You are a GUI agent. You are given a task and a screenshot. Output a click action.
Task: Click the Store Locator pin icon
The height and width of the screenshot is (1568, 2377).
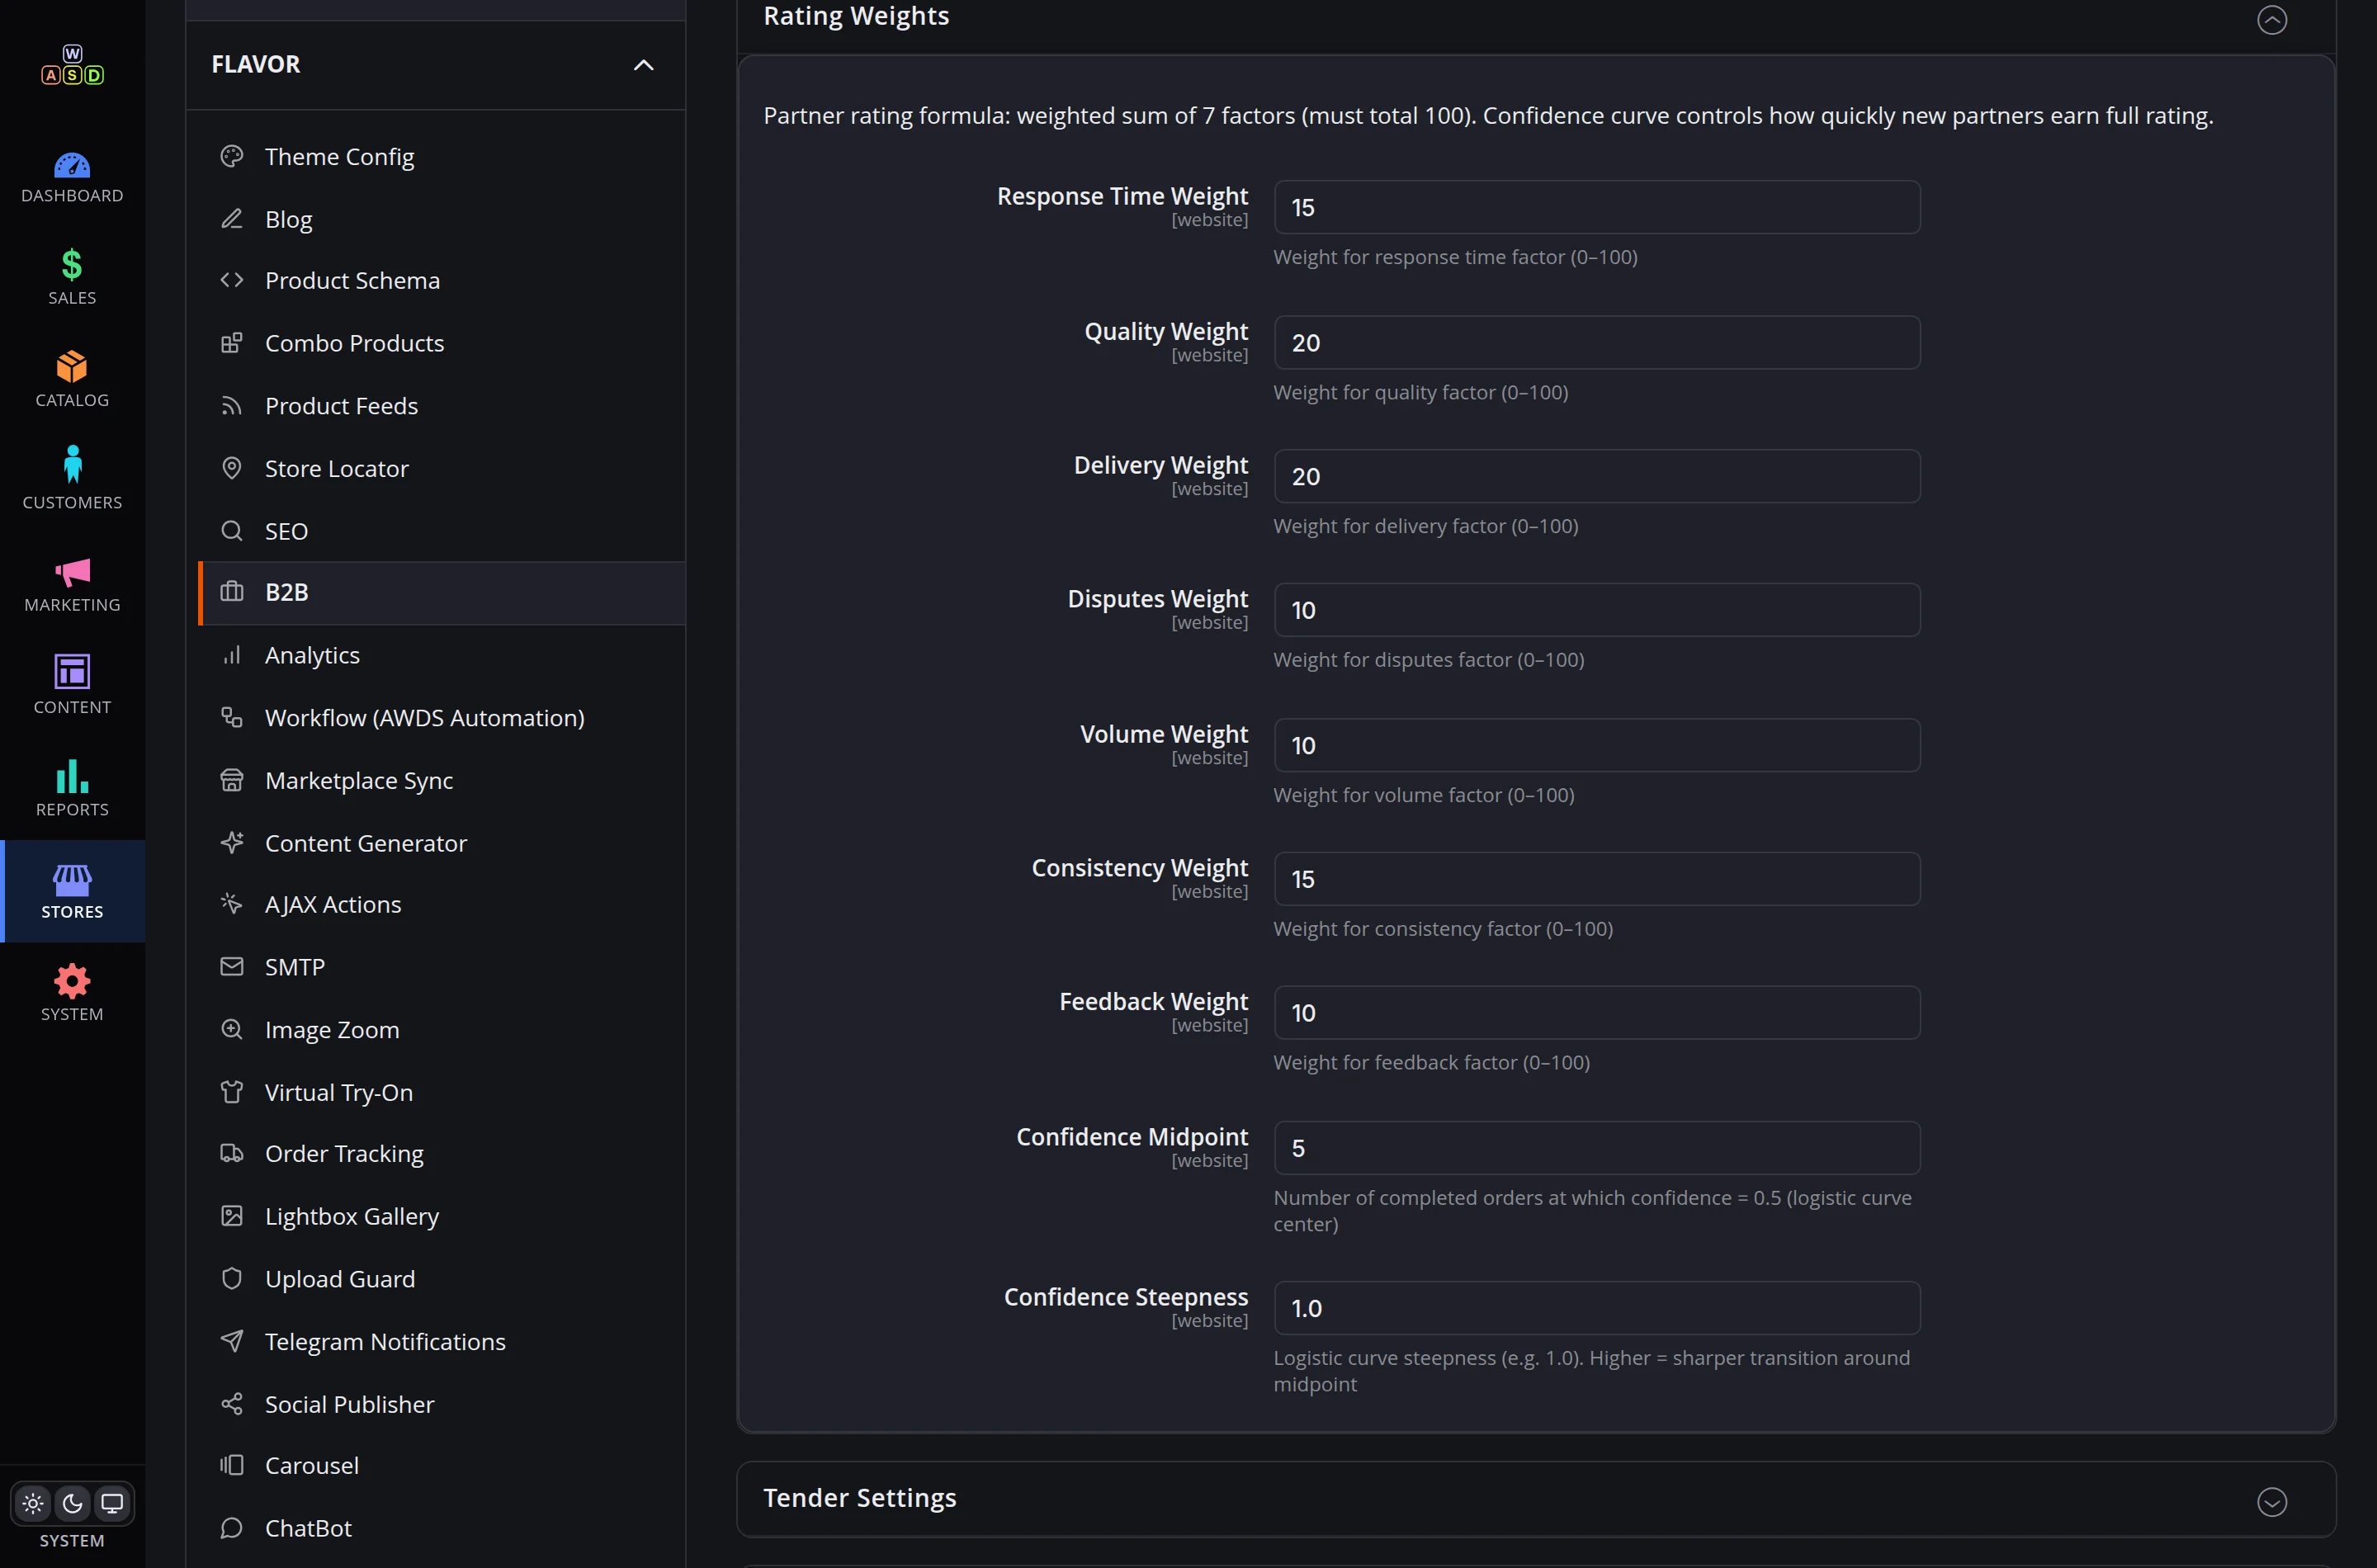pos(232,468)
